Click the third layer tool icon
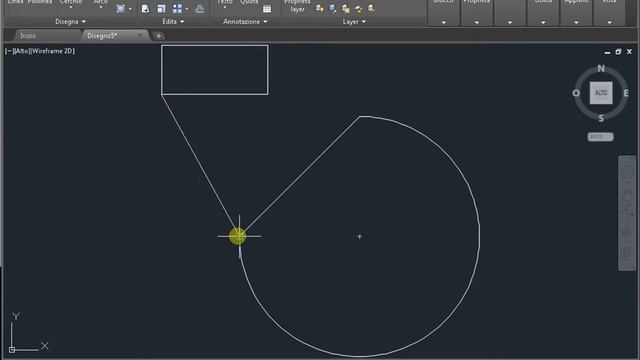Image resolution: width=640 pixels, height=360 pixels. 346,9
